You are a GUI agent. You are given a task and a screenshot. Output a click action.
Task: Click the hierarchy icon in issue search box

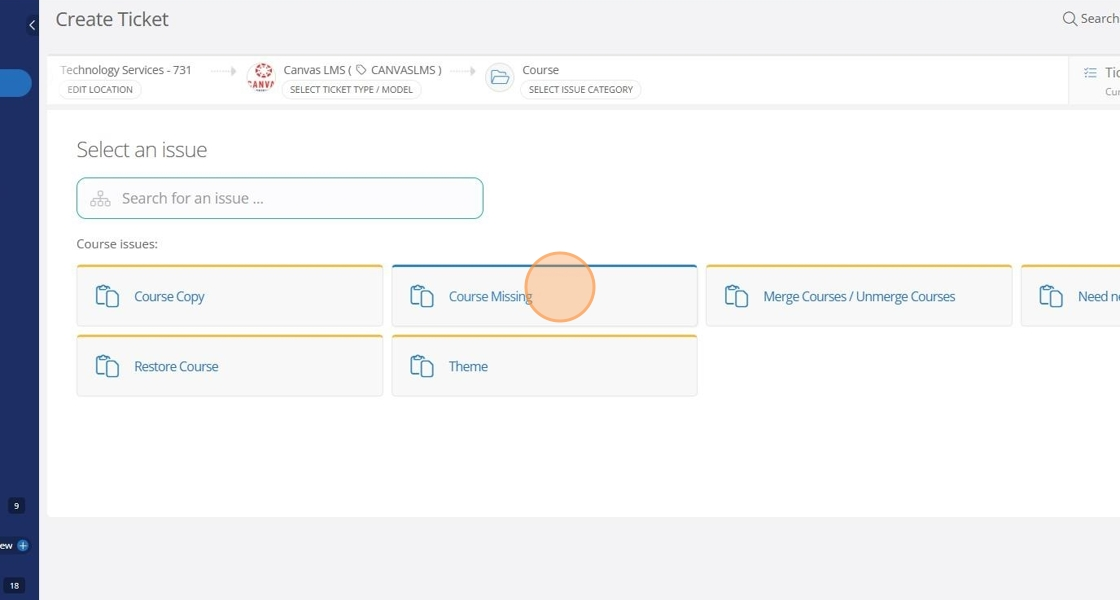click(100, 198)
